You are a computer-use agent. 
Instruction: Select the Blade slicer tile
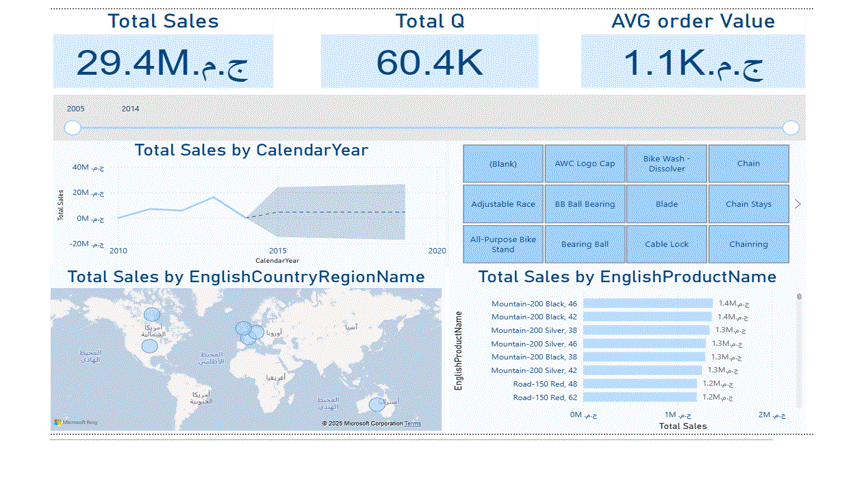point(666,204)
